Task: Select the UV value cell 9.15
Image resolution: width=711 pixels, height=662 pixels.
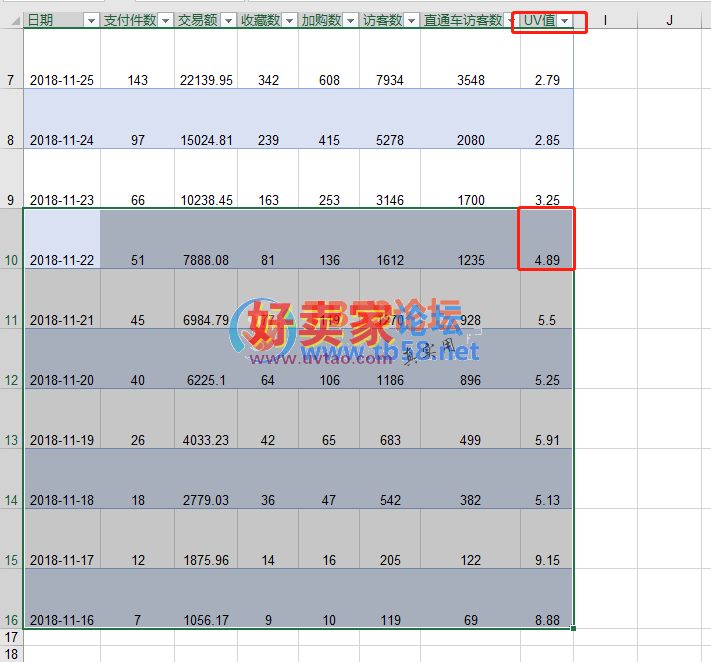Action: pos(547,560)
